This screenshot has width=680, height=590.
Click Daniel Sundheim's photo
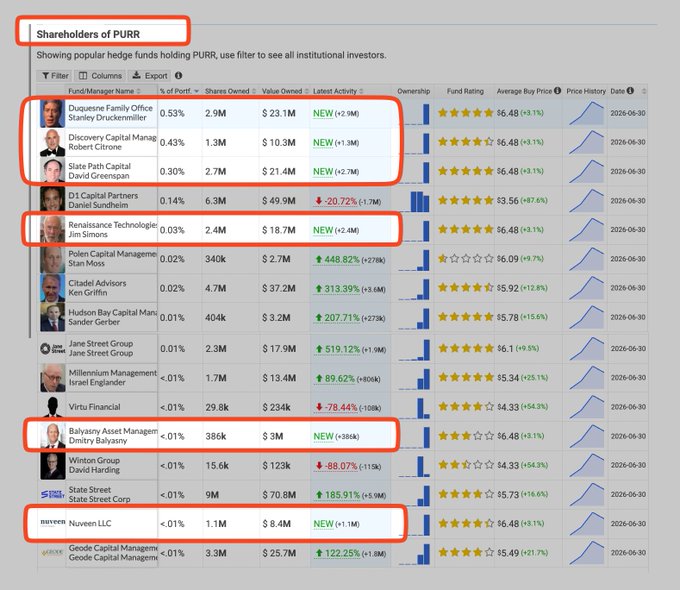[x=52, y=199]
